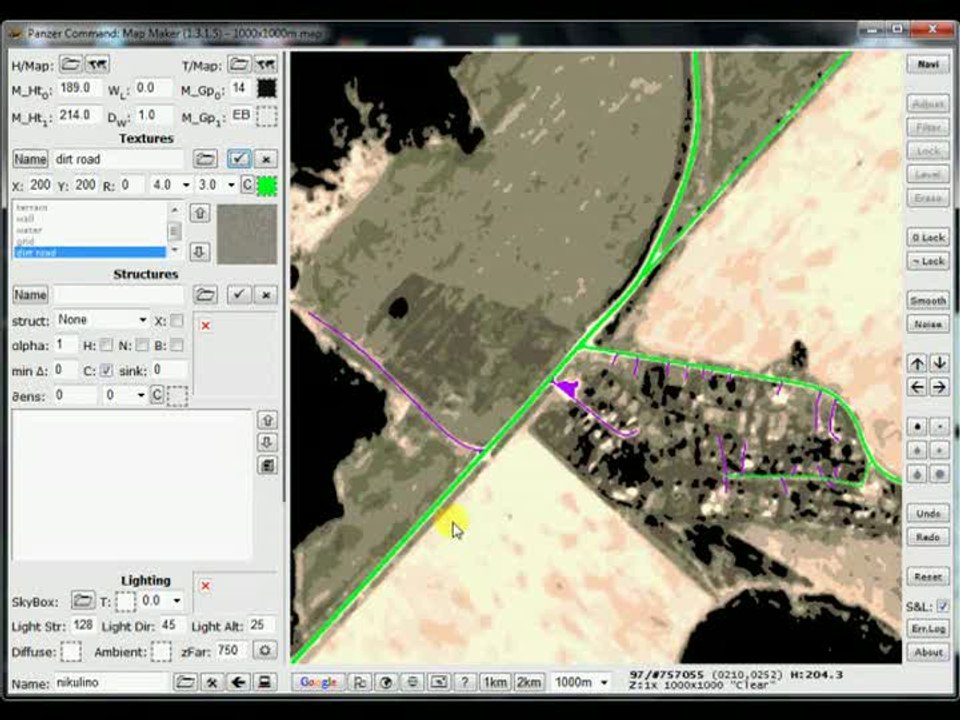
Task: Toggle the N checkbox
Action: [x=141, y=345]
